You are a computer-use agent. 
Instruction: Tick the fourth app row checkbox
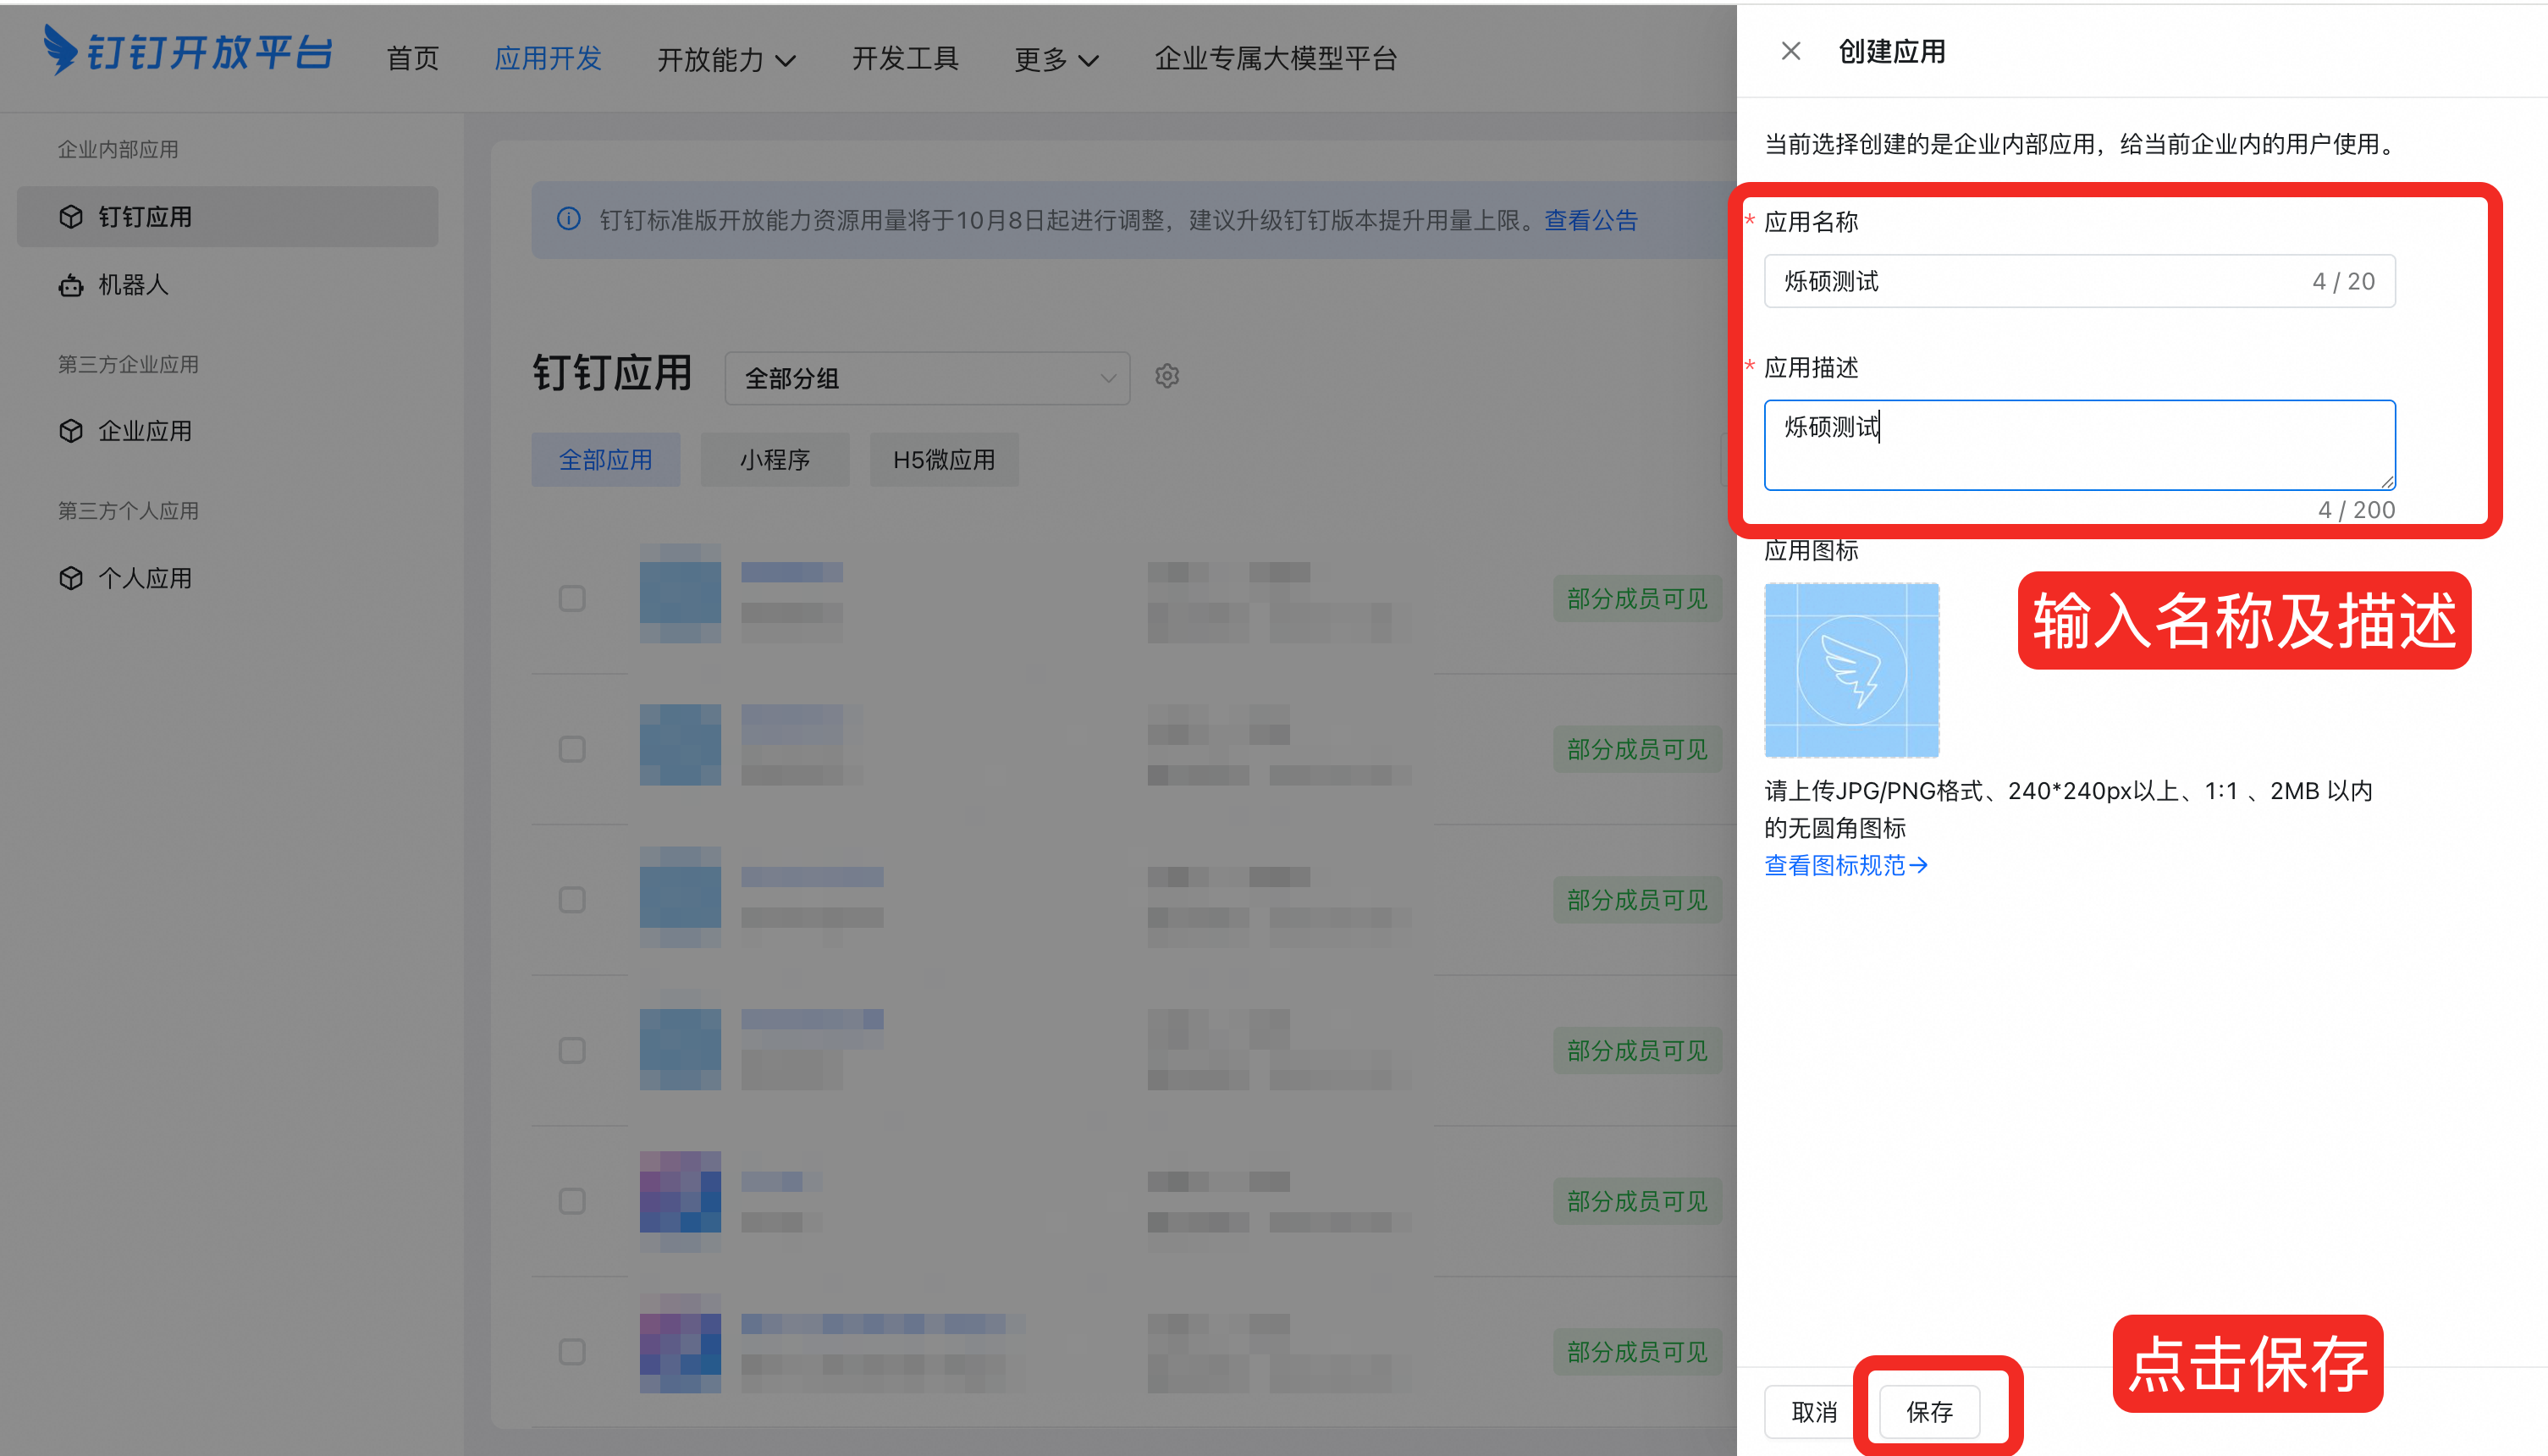[572, 1050]
